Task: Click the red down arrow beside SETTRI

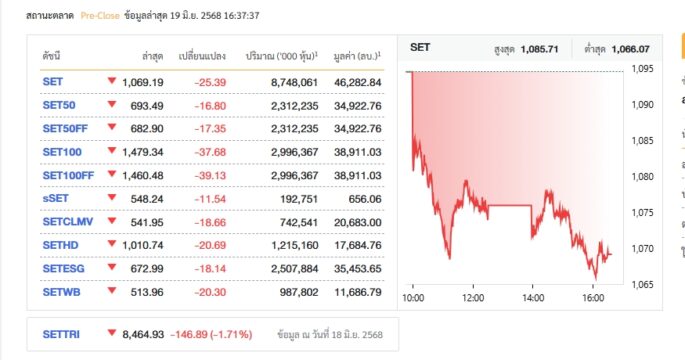Action: [x=112, y=332]
